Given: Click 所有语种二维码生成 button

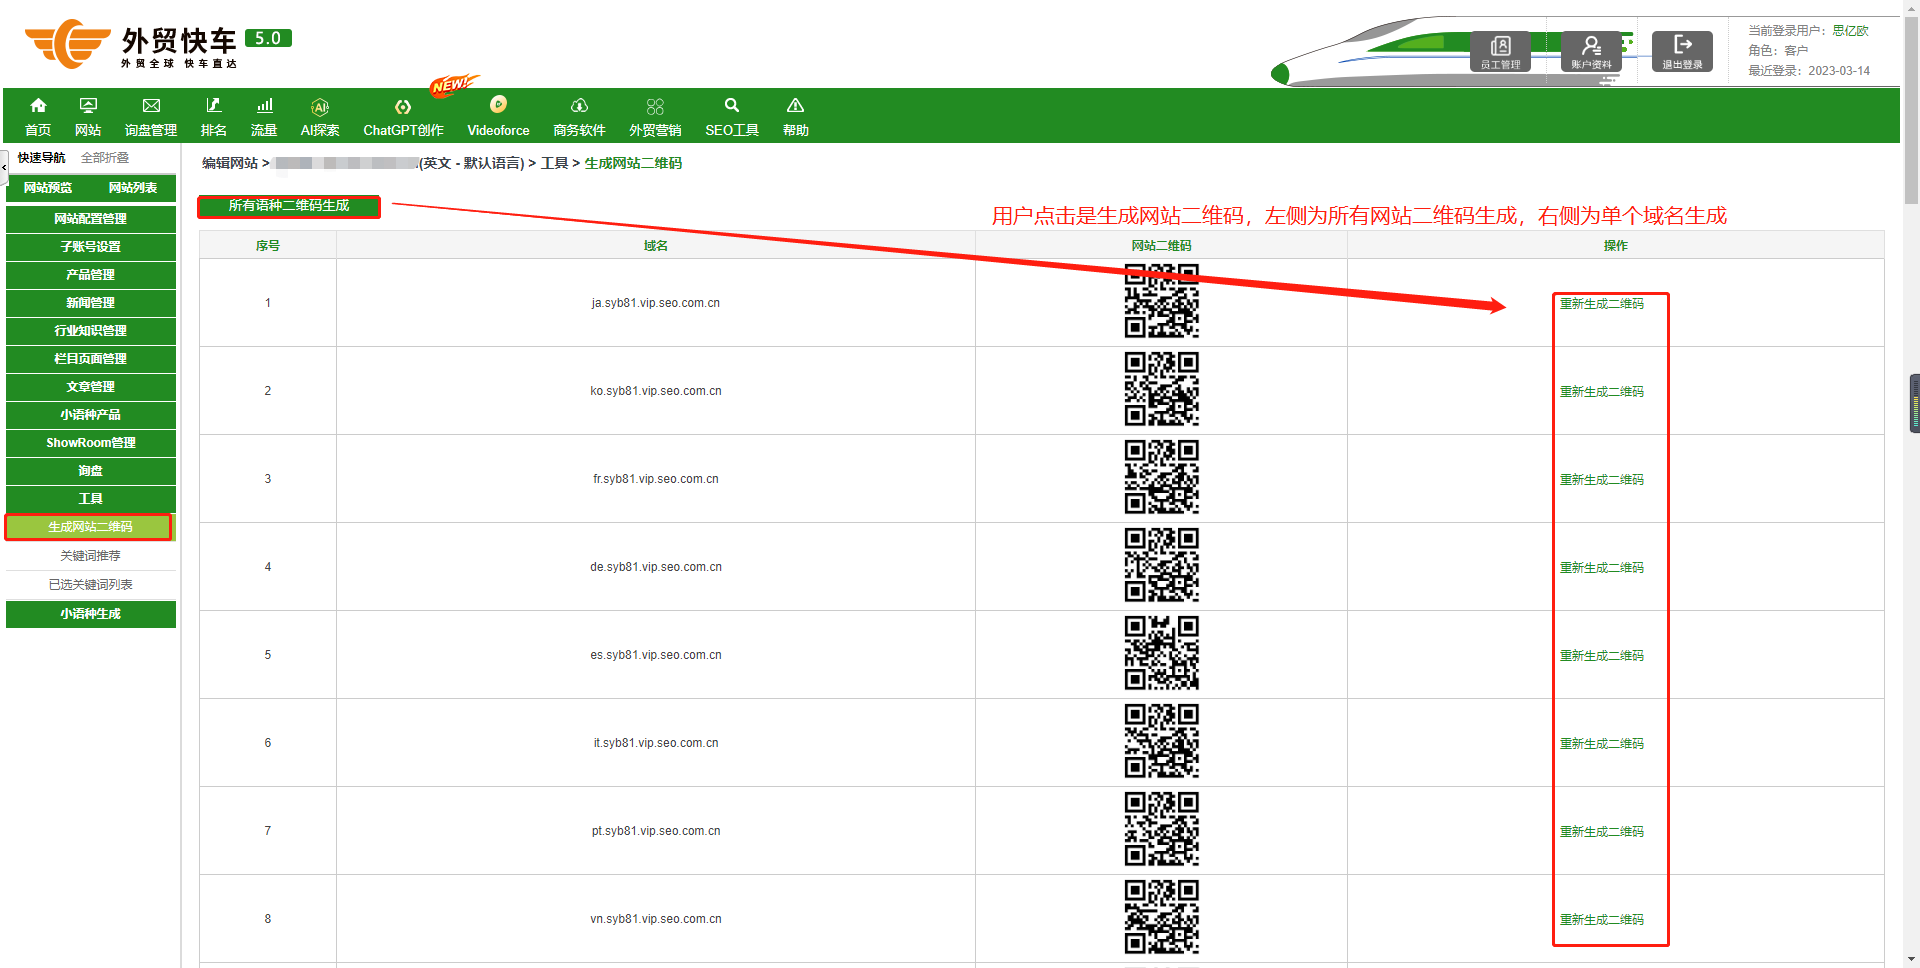Looking at the screenshot, I should pyautogui.click(x=289, y=206).
